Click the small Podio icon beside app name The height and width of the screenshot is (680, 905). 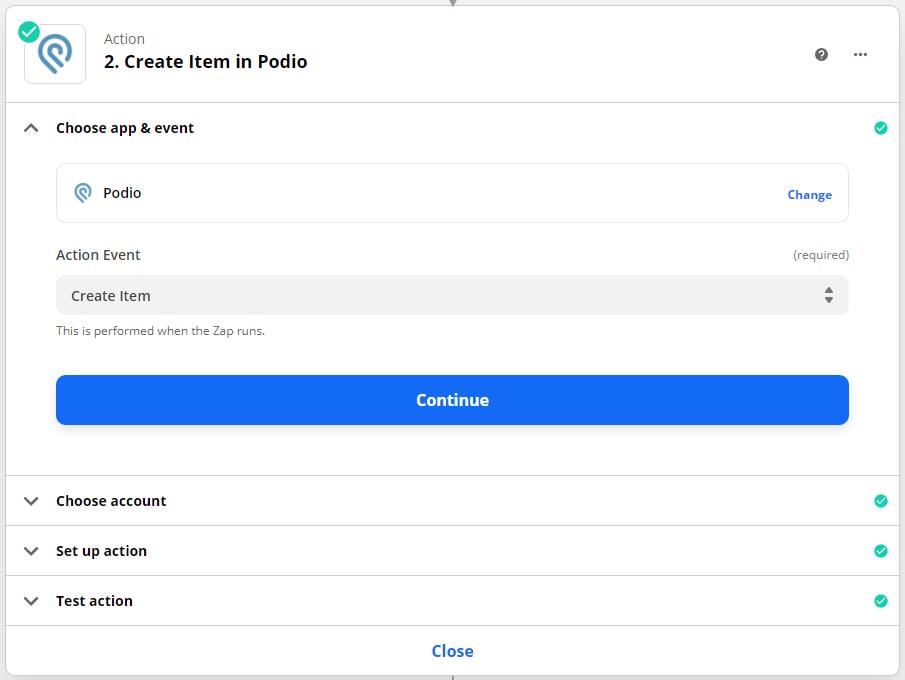83,193
